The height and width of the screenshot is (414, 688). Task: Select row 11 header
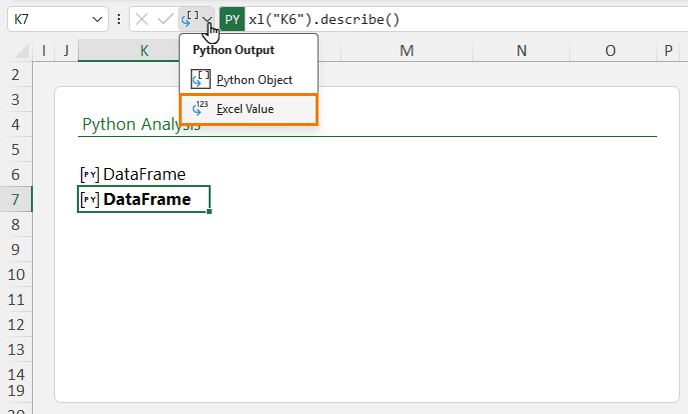16,300
